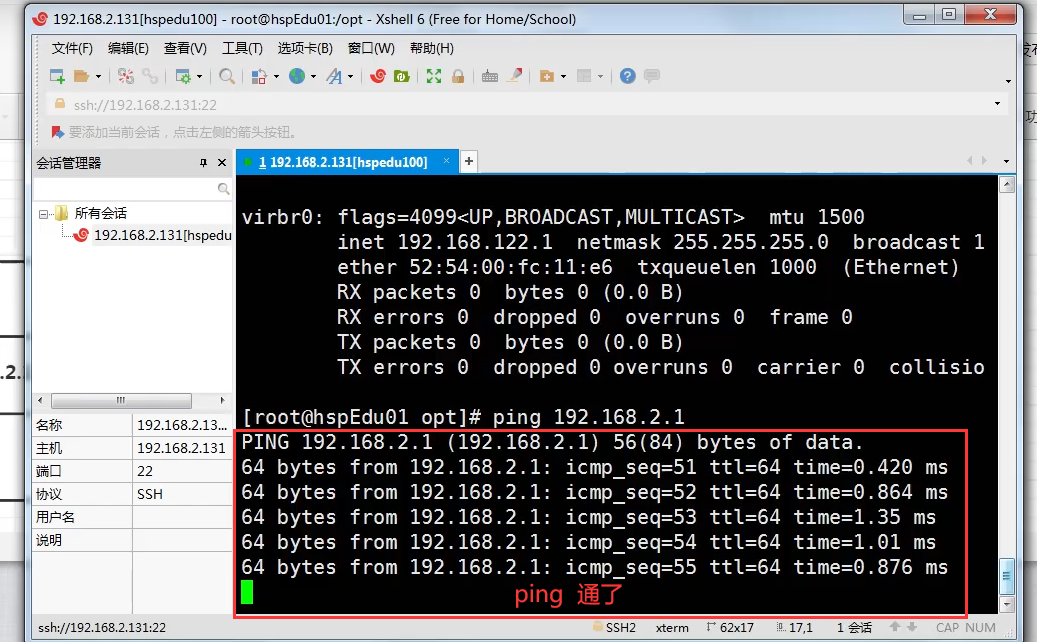Click the 协议 value SSH

182,495
